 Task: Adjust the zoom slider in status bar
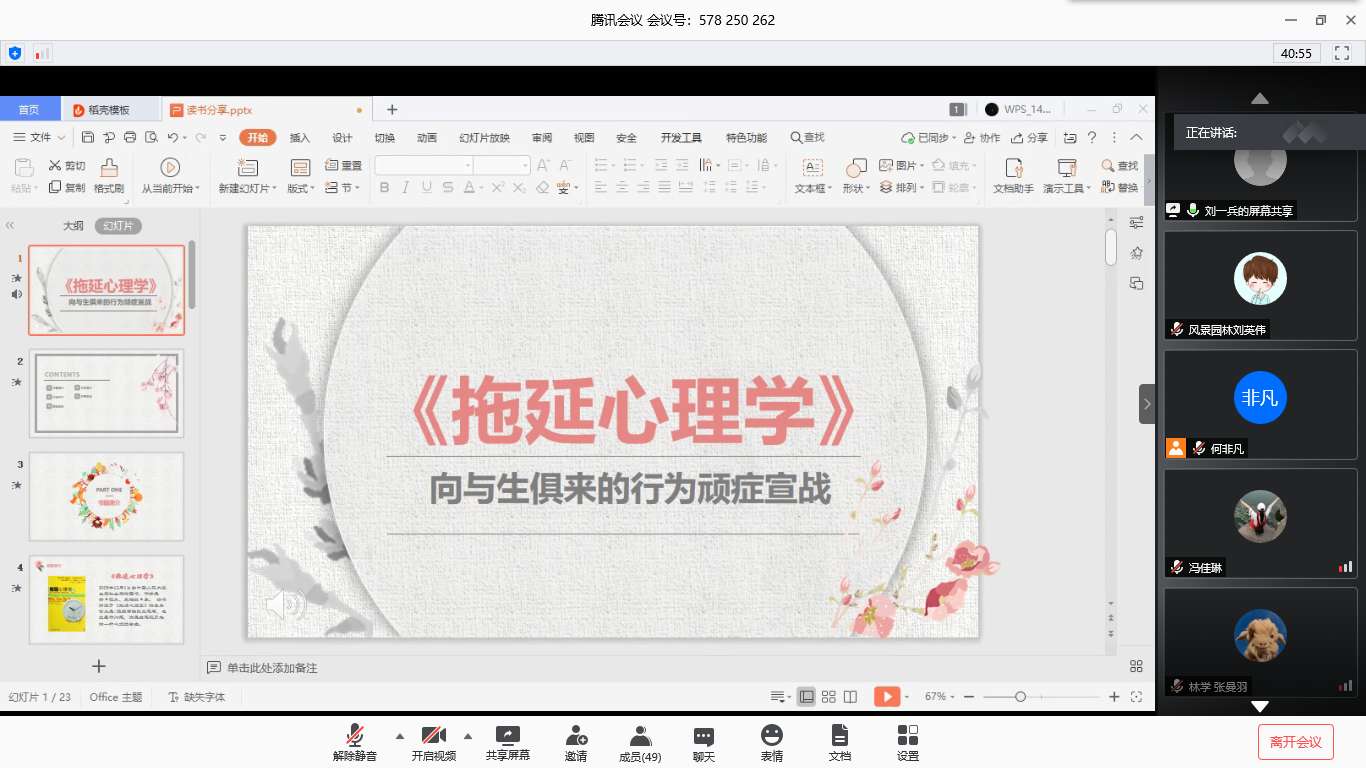tap(1020, 697)
